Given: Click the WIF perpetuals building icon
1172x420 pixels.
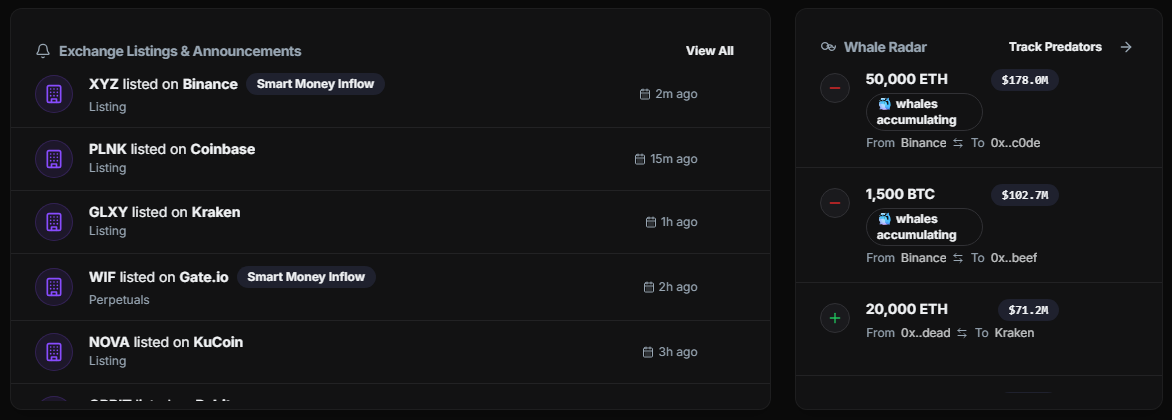Looking at the screenshot, I should 54,287.
